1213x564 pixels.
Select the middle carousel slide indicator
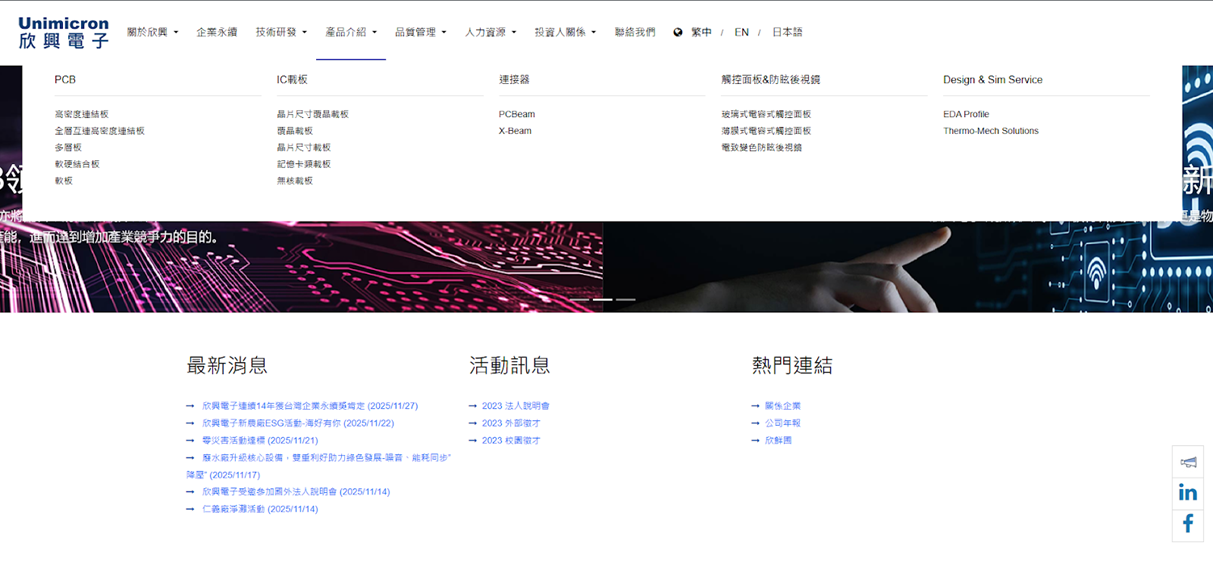[x=603, y=299]
